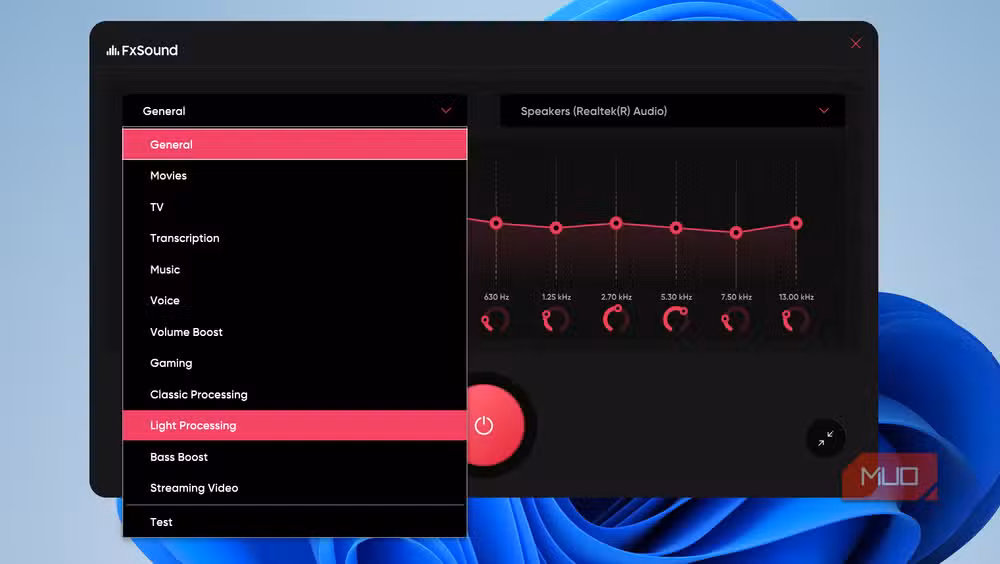Apply the Volume Boost preset
The width and height of the screenshot is (1000, 564).
295,332
